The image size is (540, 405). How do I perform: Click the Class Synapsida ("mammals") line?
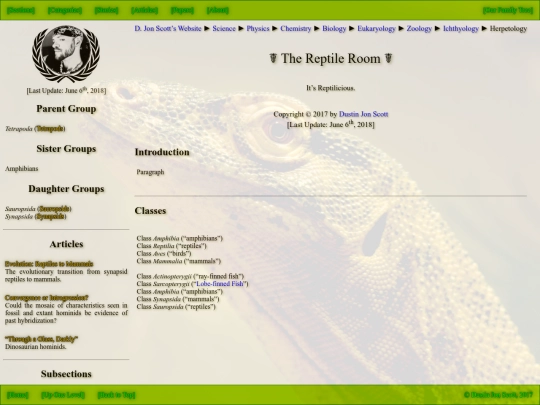coord(178,299)
